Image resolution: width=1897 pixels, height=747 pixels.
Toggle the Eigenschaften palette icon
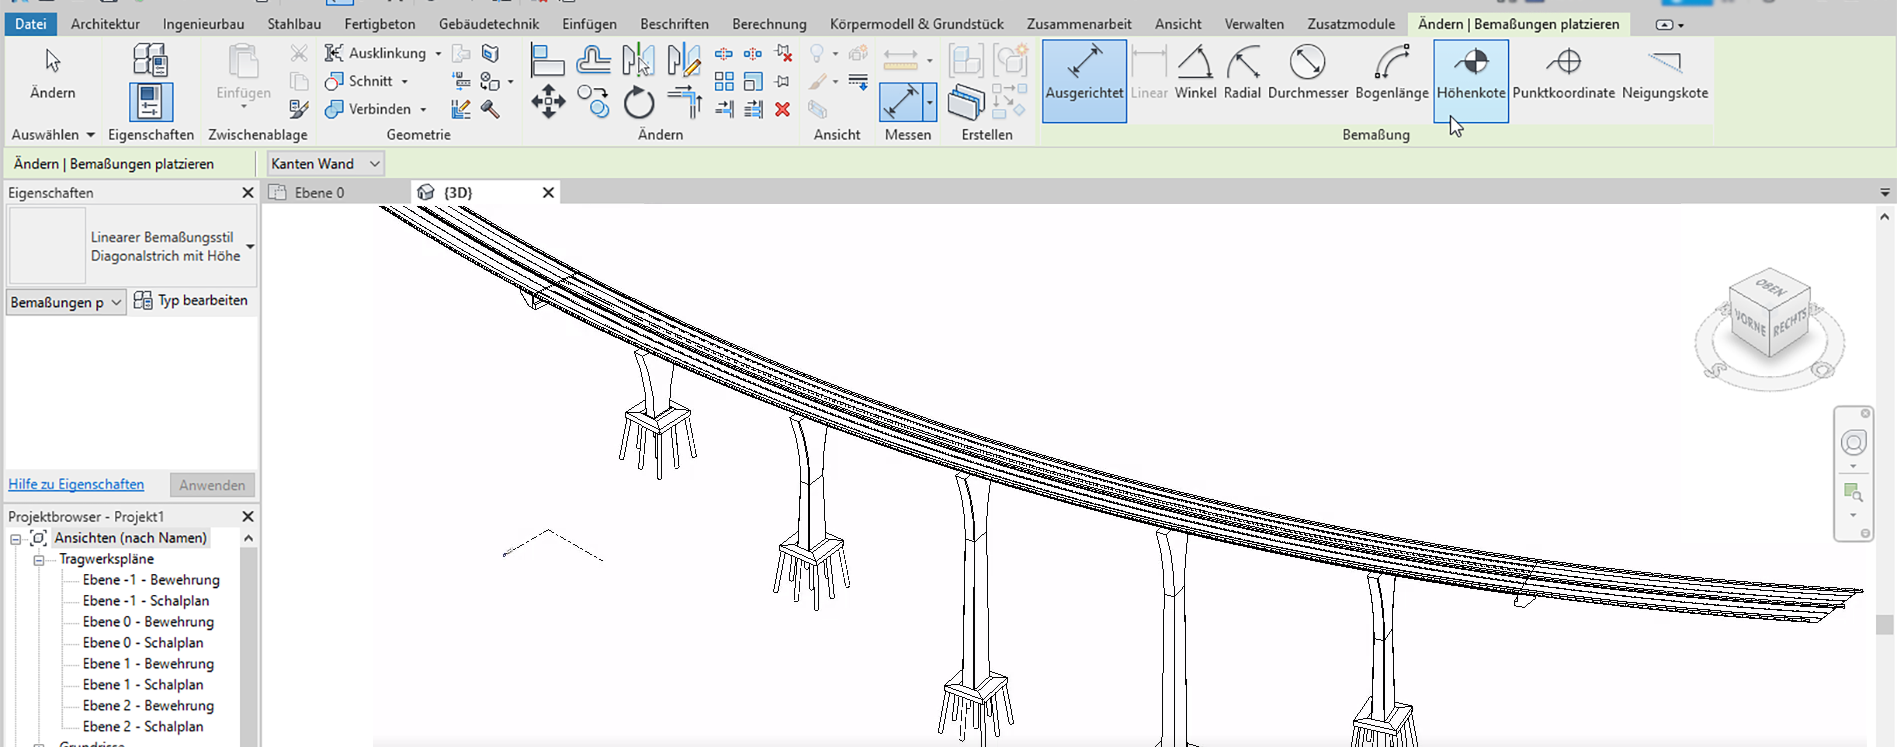(150, 102)
